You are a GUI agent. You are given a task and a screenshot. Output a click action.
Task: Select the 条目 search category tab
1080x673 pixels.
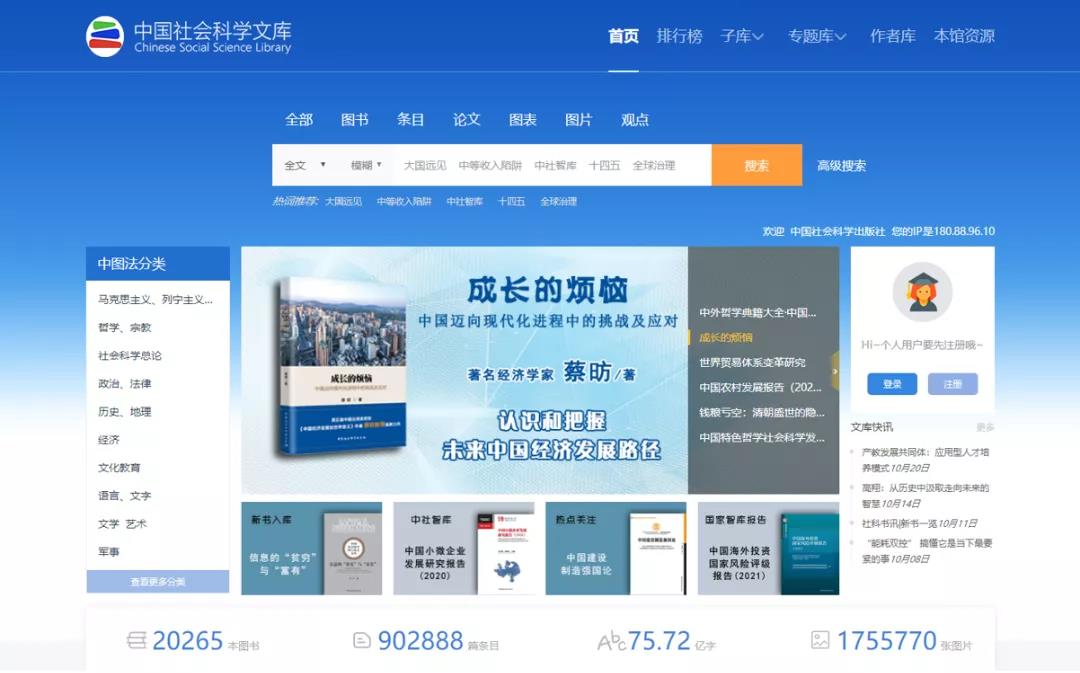pos(411,120)
